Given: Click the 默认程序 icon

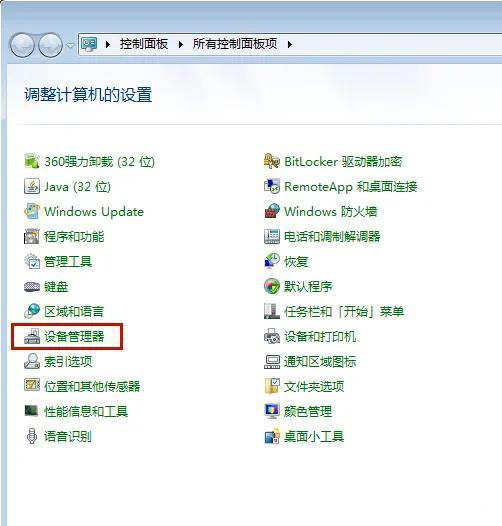Looking at the screenshot, I should 272,286.
